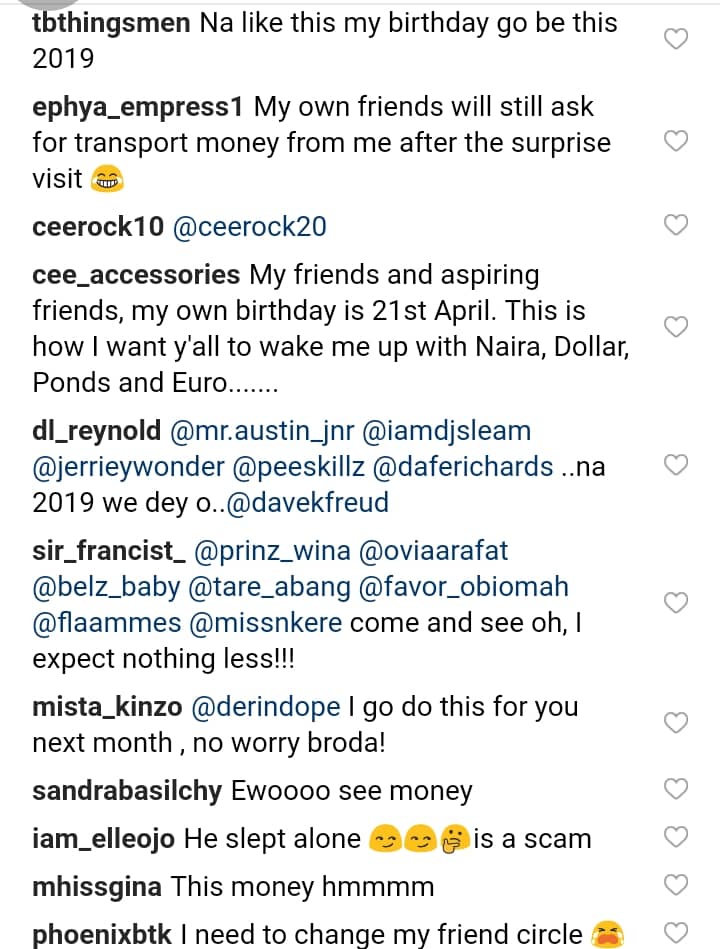
Task: Like sir_francist_'s comment
Action: (677, 602)
